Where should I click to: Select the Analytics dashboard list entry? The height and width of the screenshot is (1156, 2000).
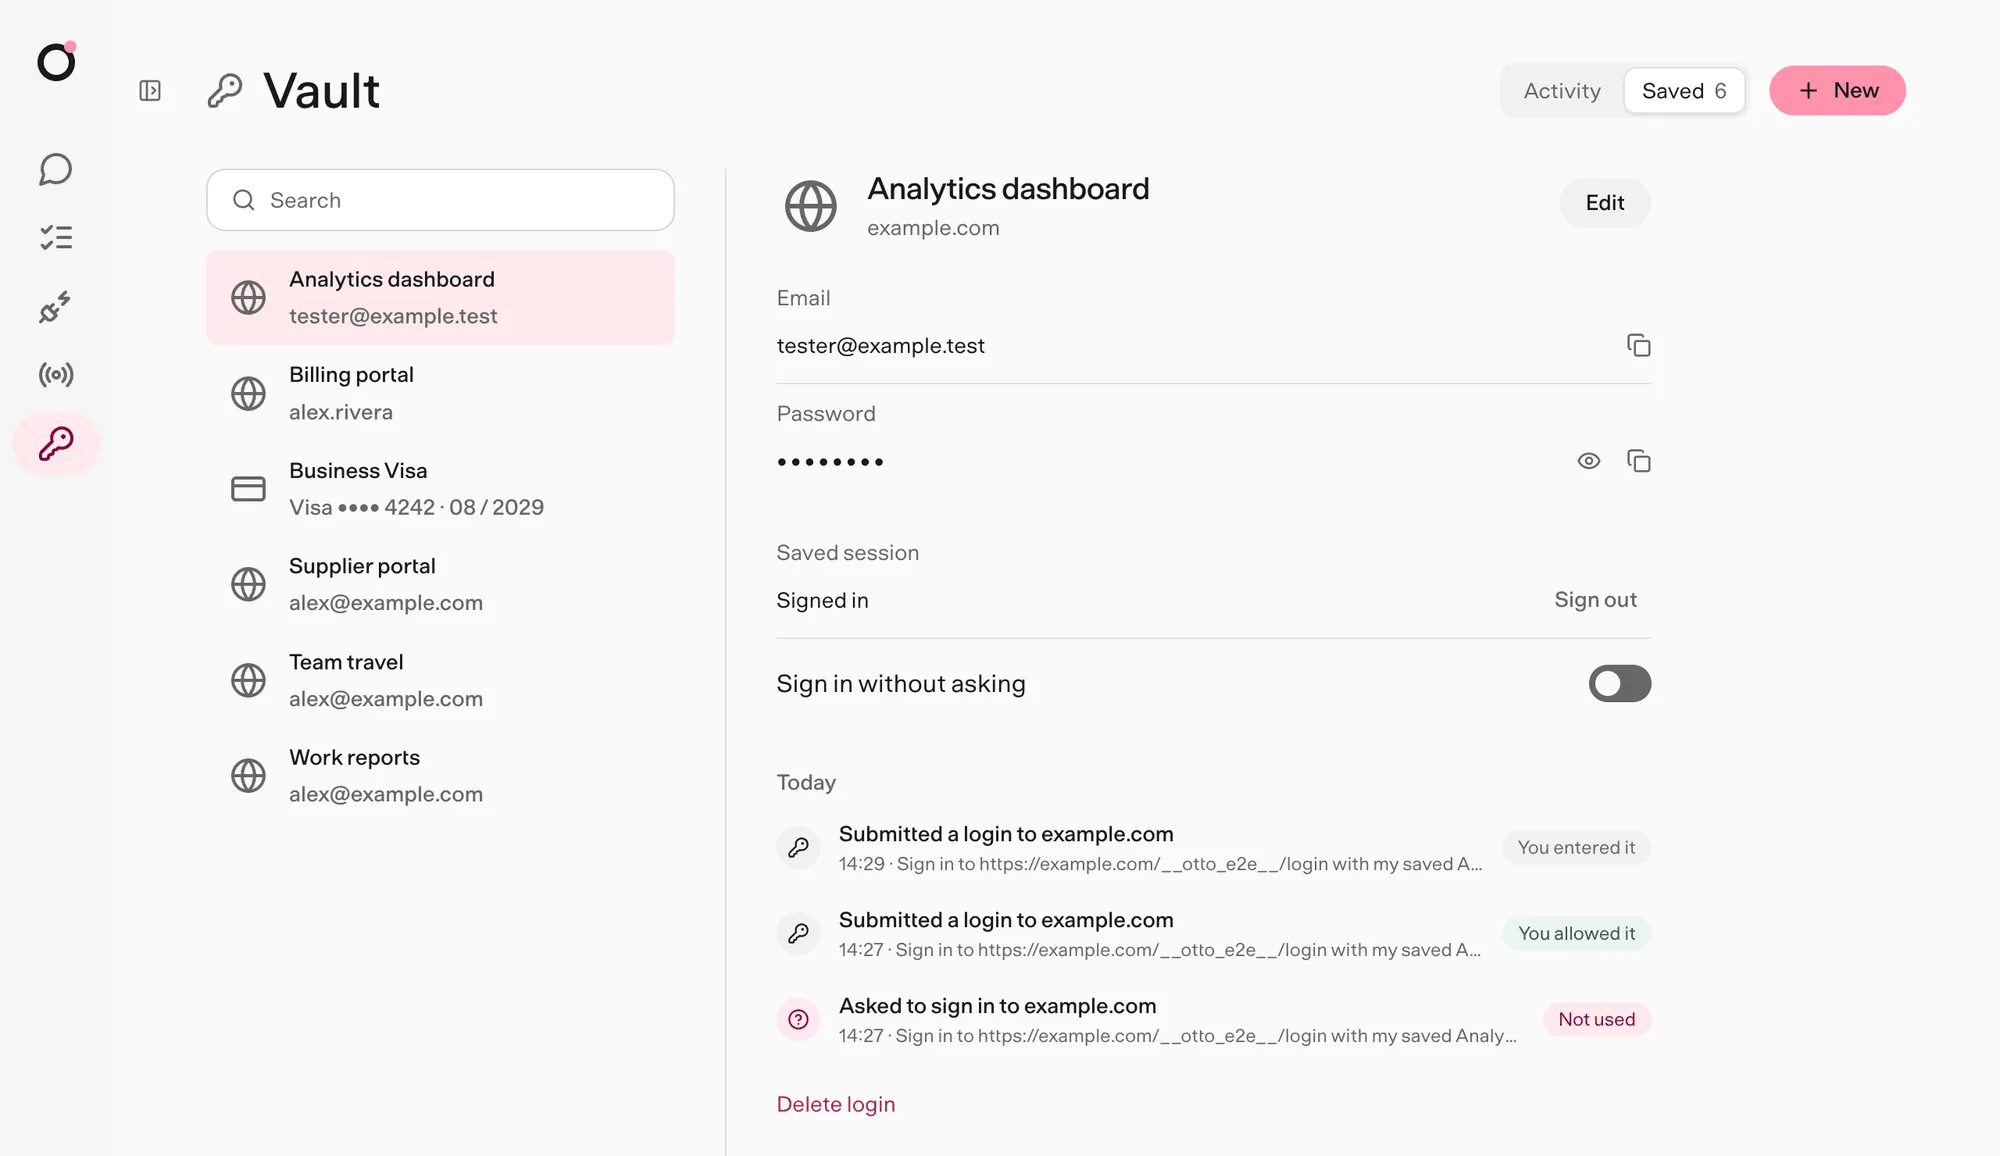(x=440, y=297)
